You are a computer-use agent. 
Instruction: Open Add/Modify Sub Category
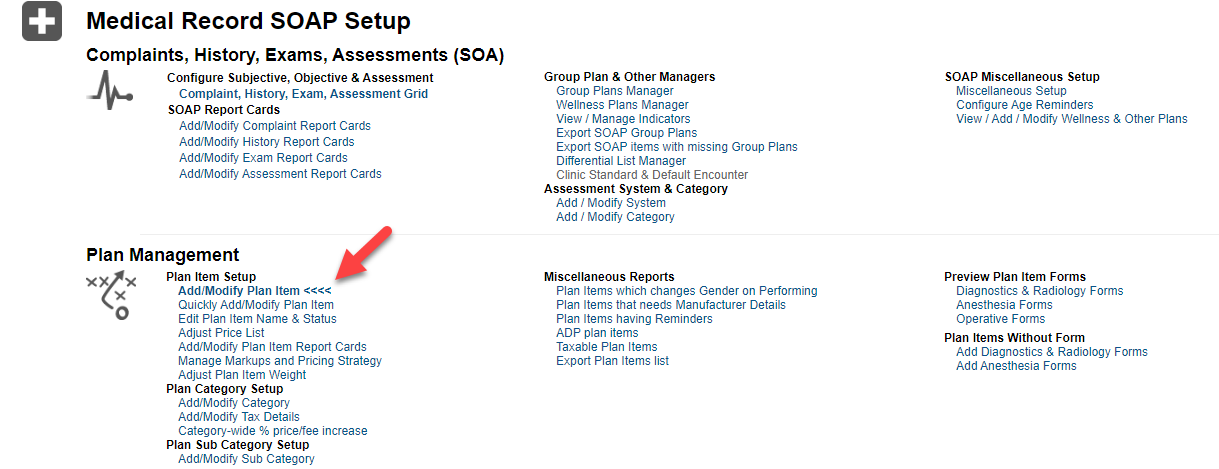246,459
